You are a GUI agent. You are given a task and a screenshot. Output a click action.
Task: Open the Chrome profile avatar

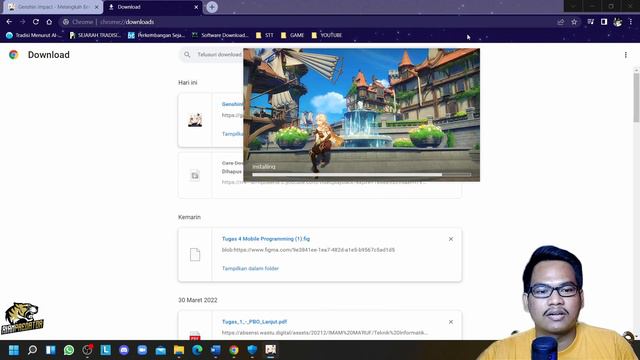tap(618, 22)
